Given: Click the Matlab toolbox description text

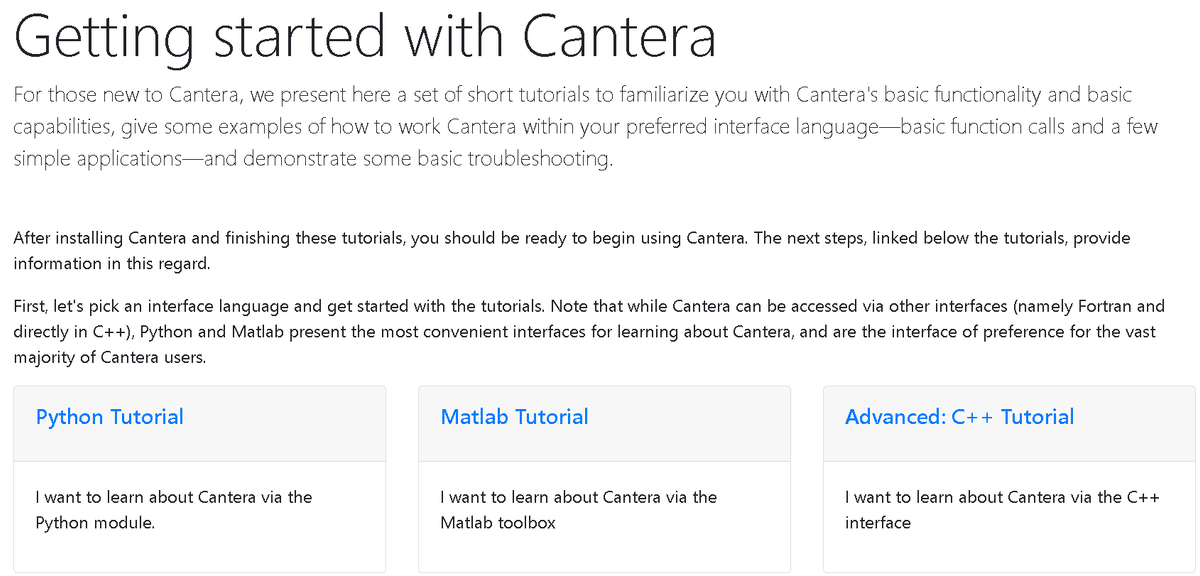Looking at the screenshot, I should [x=578, y=510].
